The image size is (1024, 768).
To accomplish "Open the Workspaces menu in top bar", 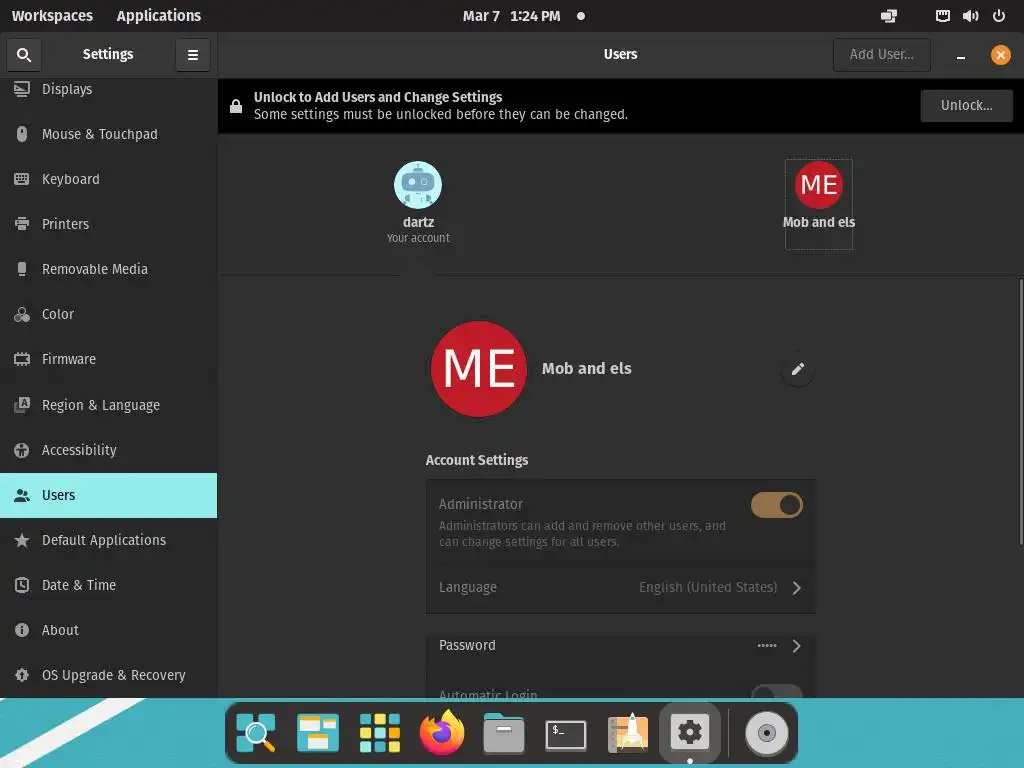I will coord(52,16).
